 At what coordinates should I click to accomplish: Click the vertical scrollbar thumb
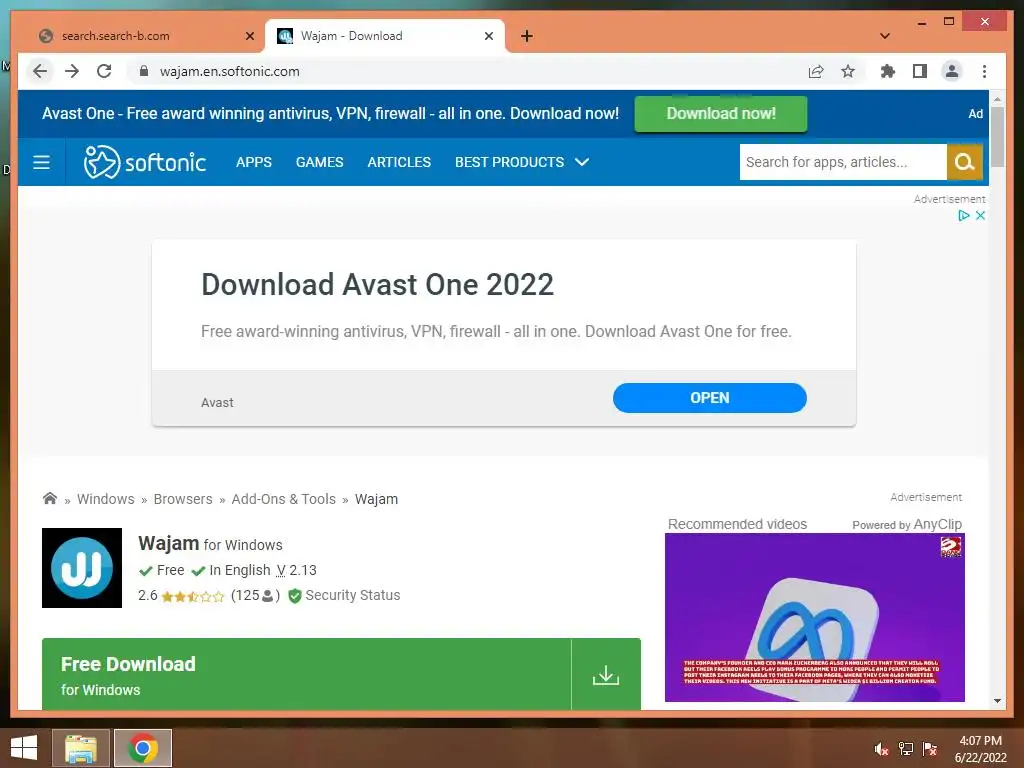click(x=997, y=137)
